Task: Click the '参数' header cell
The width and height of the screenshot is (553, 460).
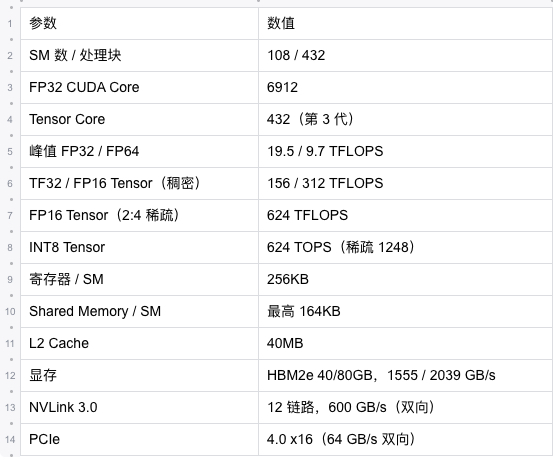Action: (139, 24)
